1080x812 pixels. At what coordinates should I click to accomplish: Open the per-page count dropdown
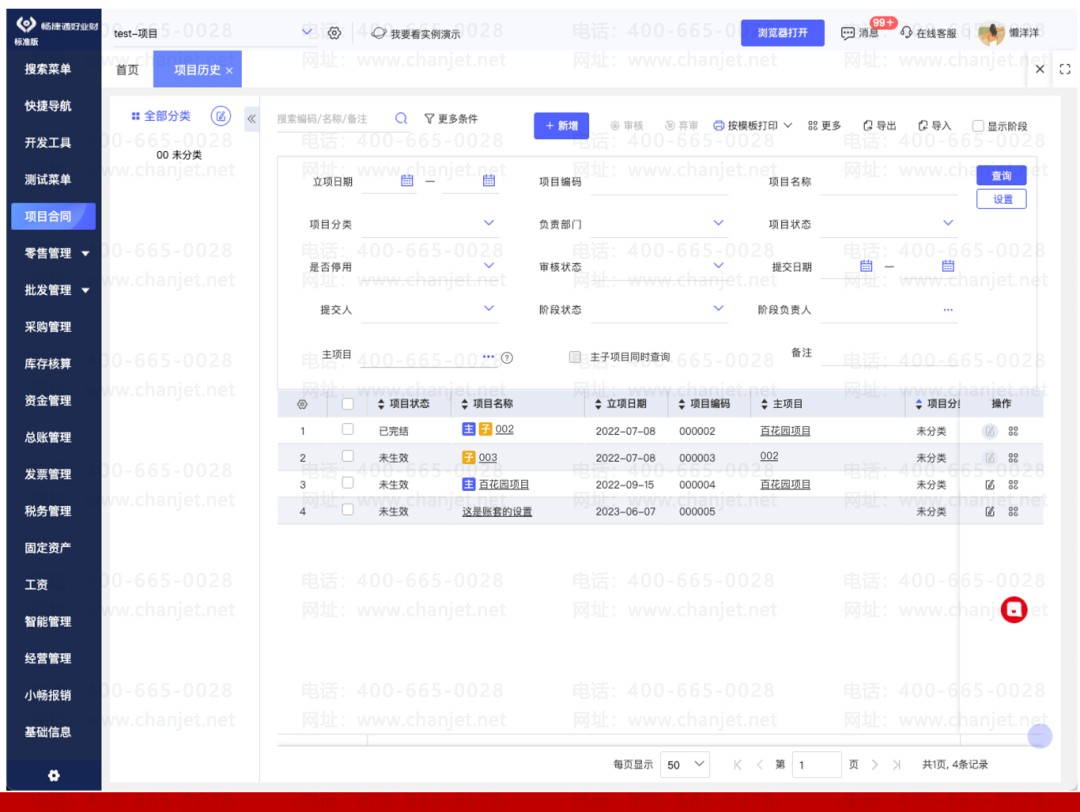pos(686,764)
